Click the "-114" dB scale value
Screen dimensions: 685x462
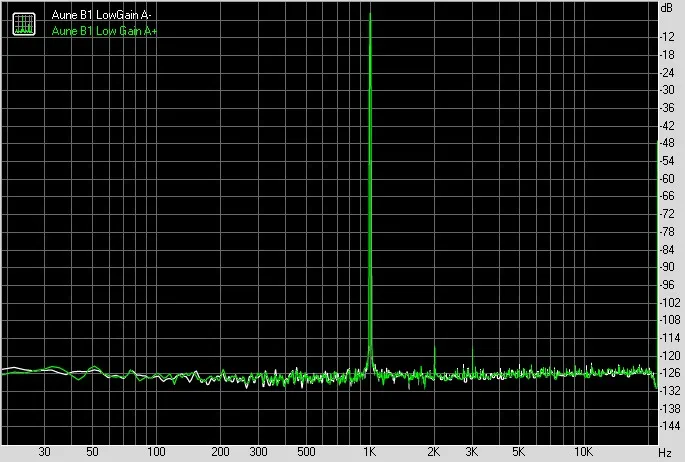[x=670, y=338]
